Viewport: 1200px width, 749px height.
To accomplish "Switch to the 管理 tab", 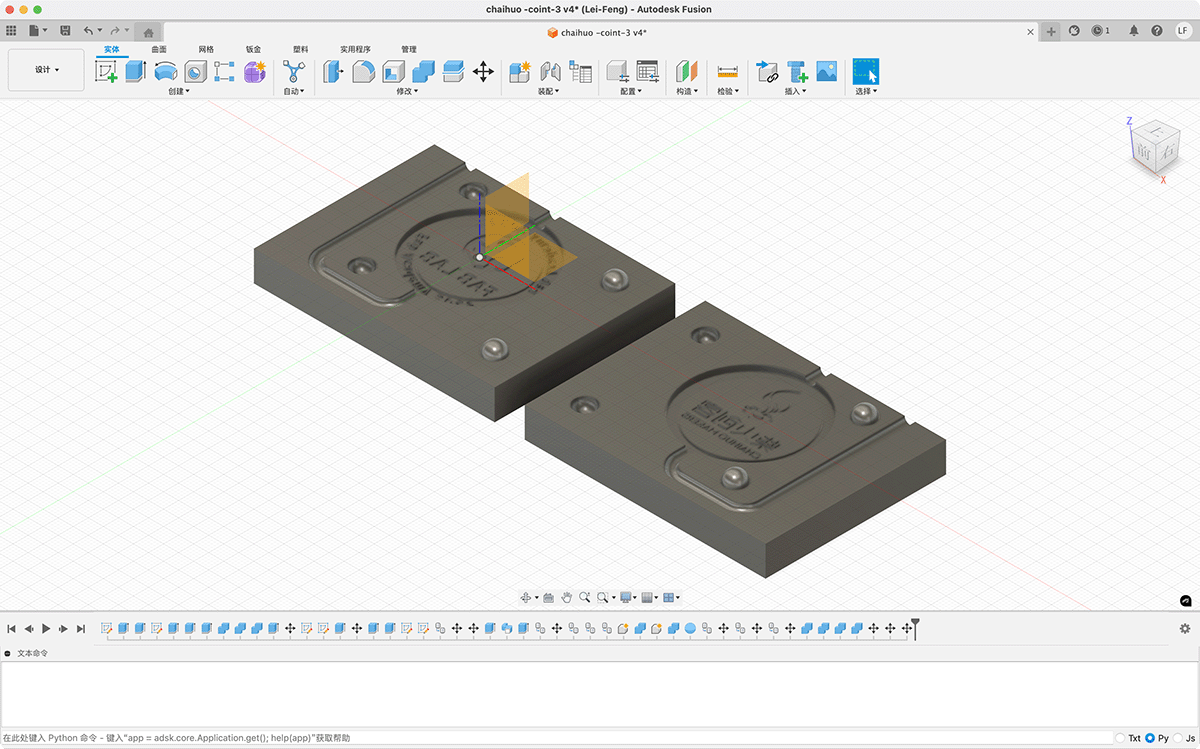I will (409, 49).
